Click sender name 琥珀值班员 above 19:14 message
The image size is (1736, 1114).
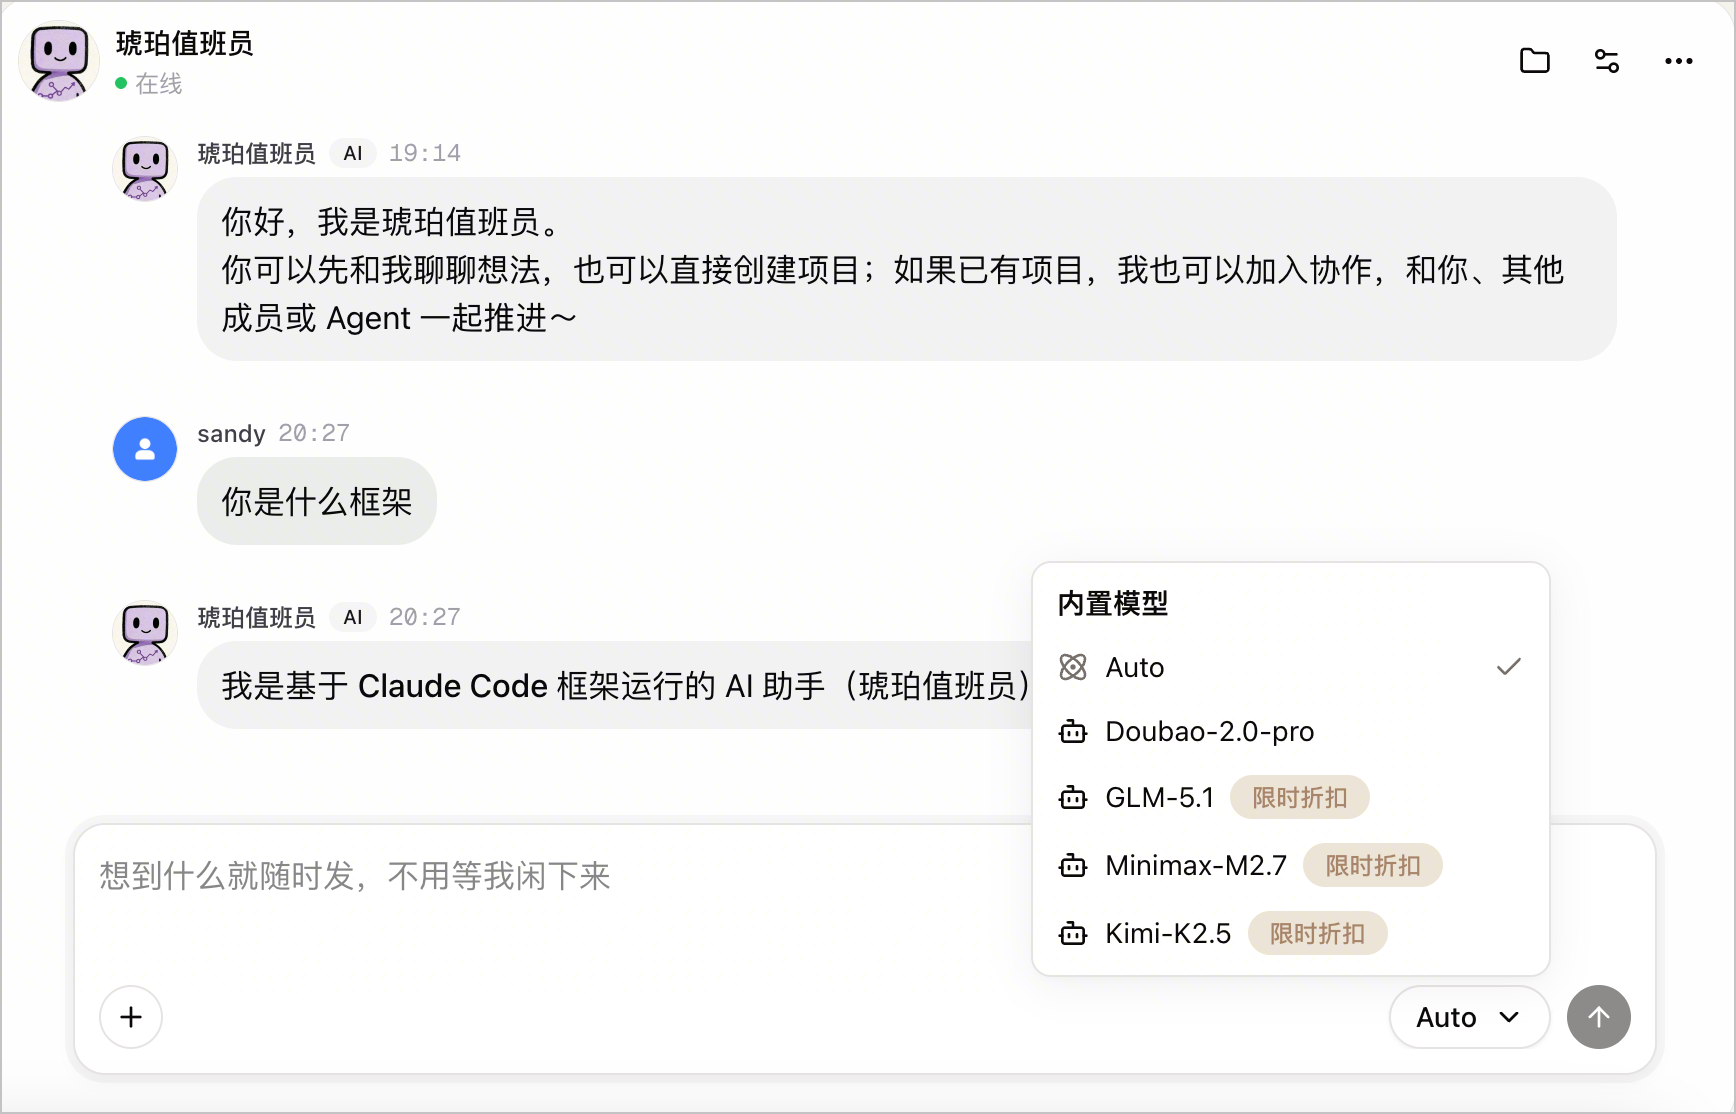[256, 153]
